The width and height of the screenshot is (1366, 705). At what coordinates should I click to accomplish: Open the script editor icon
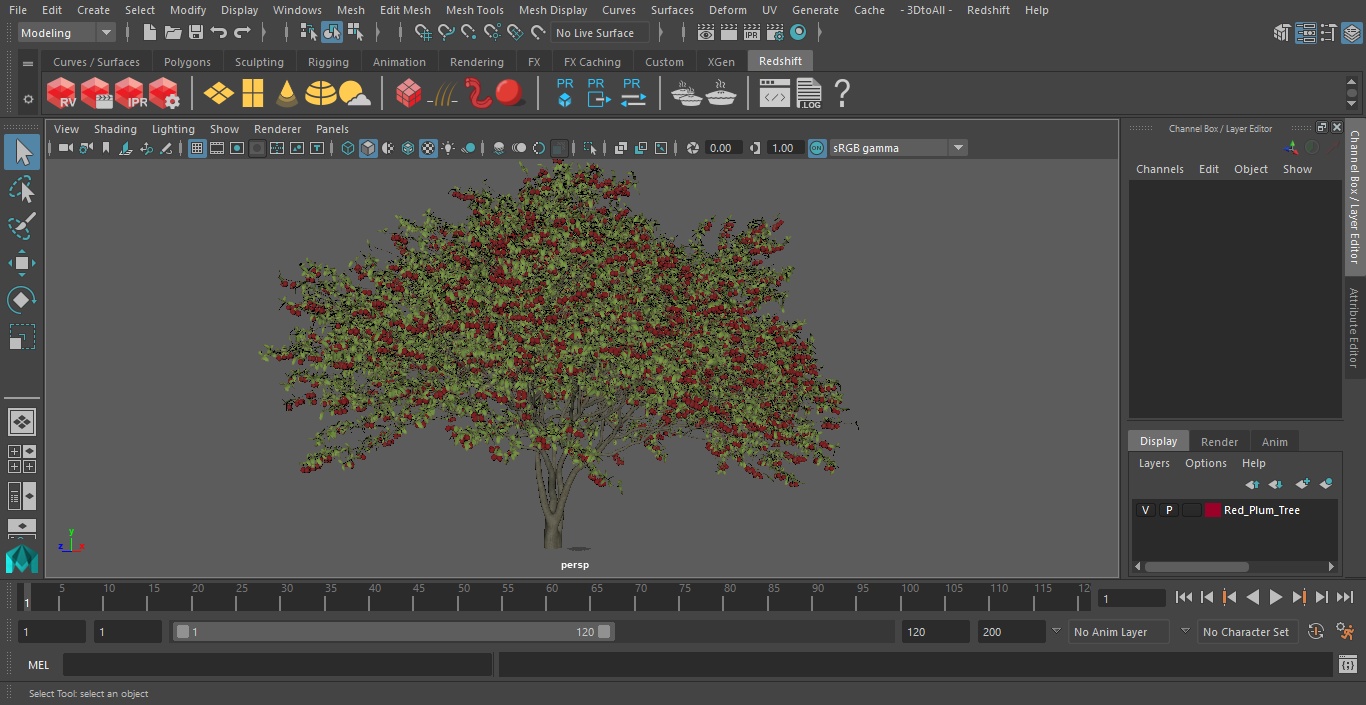click(1347, 664)
